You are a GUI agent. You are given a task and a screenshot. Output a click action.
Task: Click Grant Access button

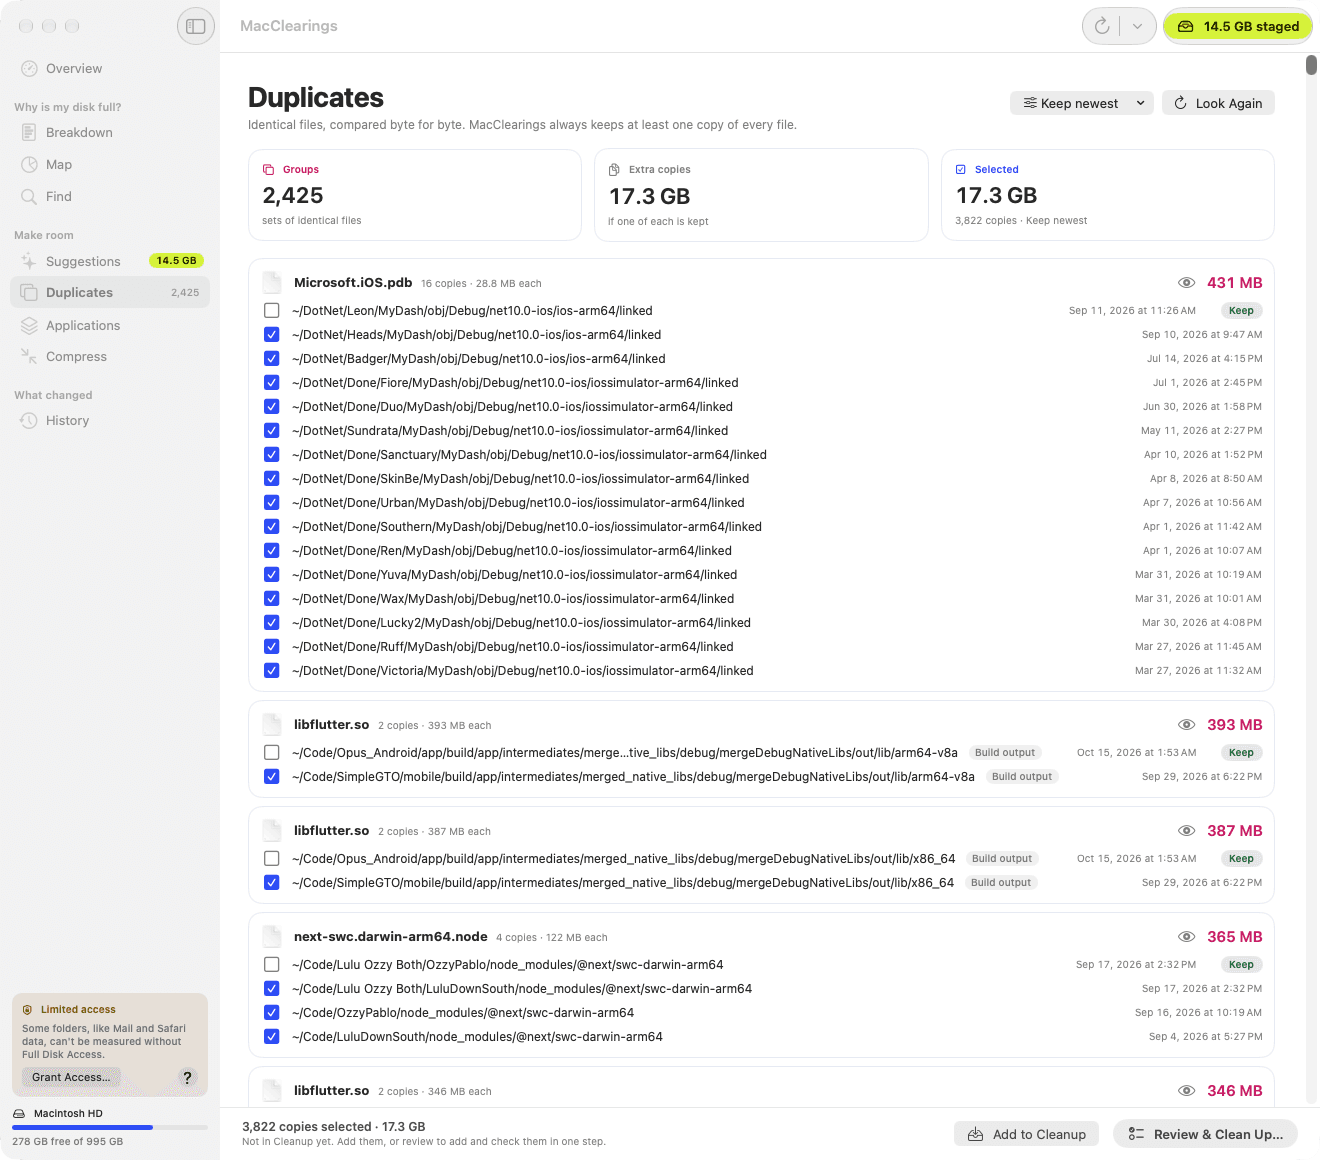(x=71, y=1077)
